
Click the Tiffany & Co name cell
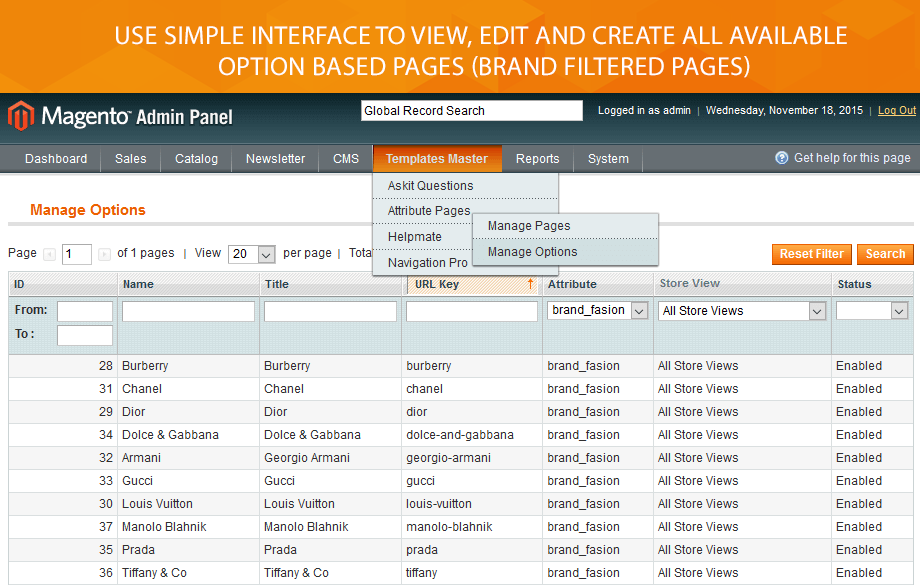tap(188, 573)
